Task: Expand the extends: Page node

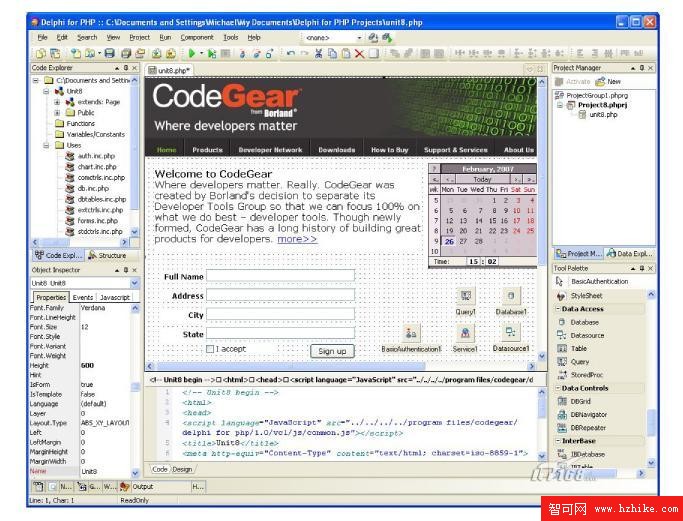Action: point(57,102)
